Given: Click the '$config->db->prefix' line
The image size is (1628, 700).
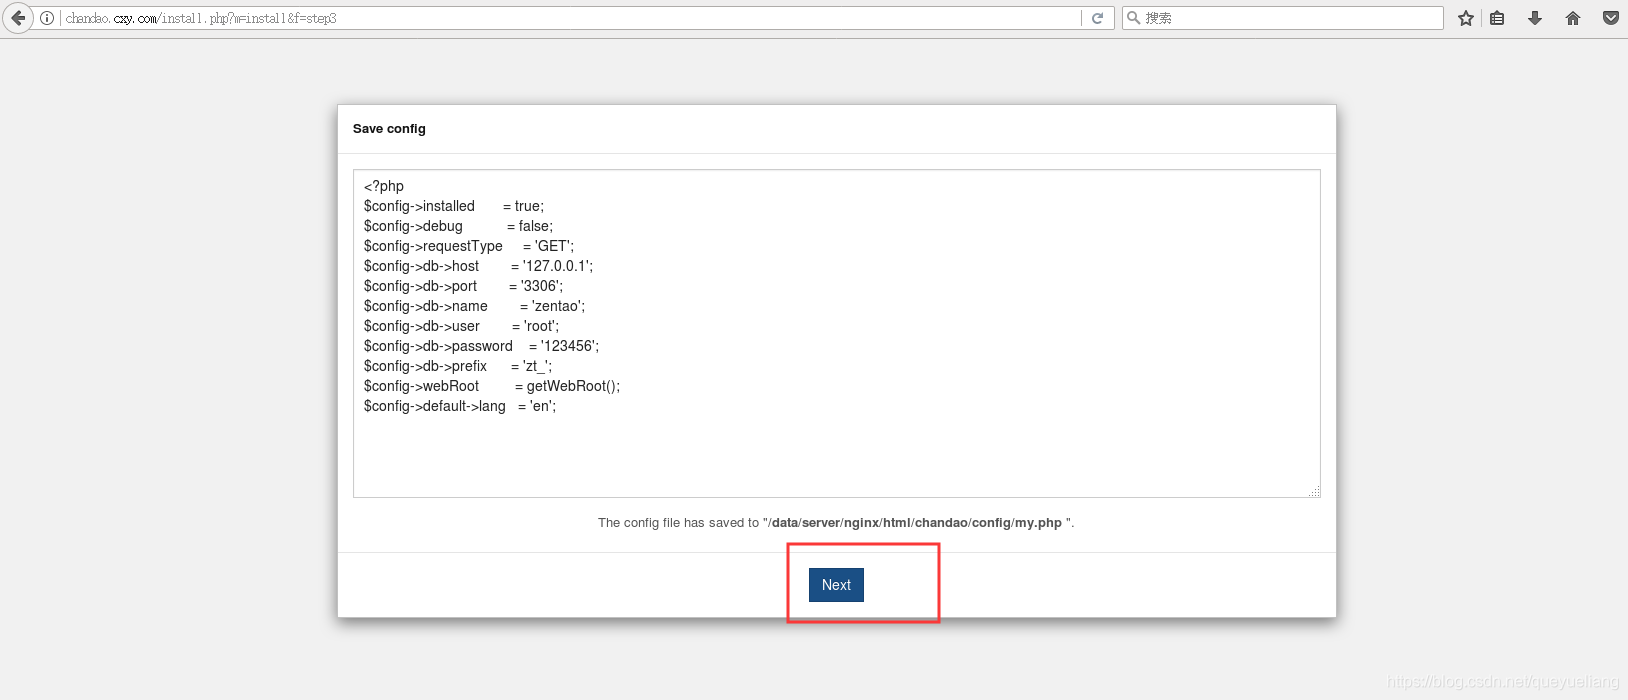Looking at the screenshot, I should [x=458, y=366].
